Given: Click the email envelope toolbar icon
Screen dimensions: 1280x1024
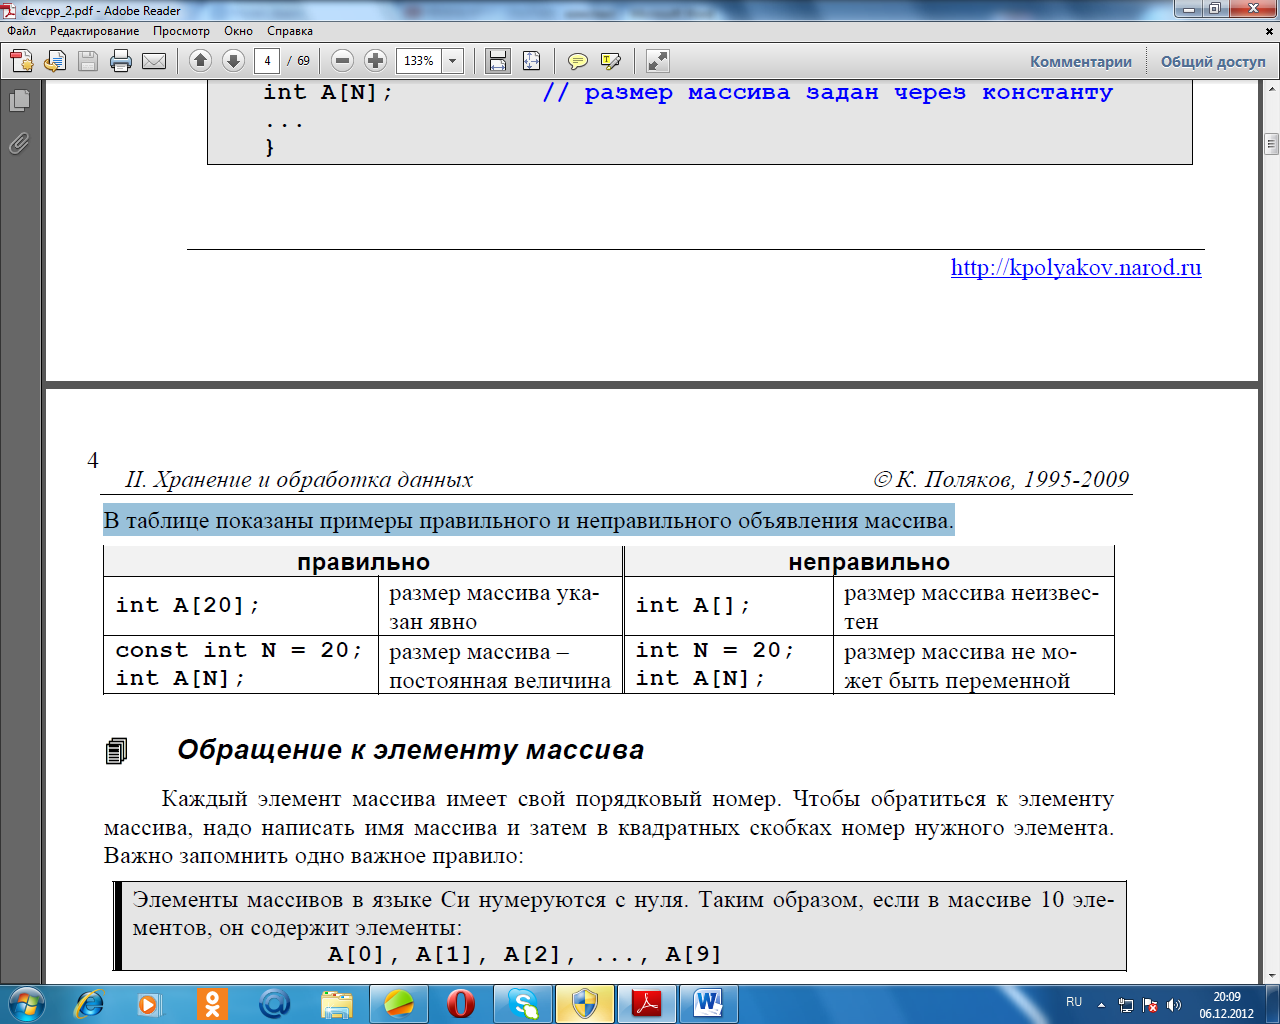Looking at the screenshot, I should pyautogui.click(x=154, y=61).
